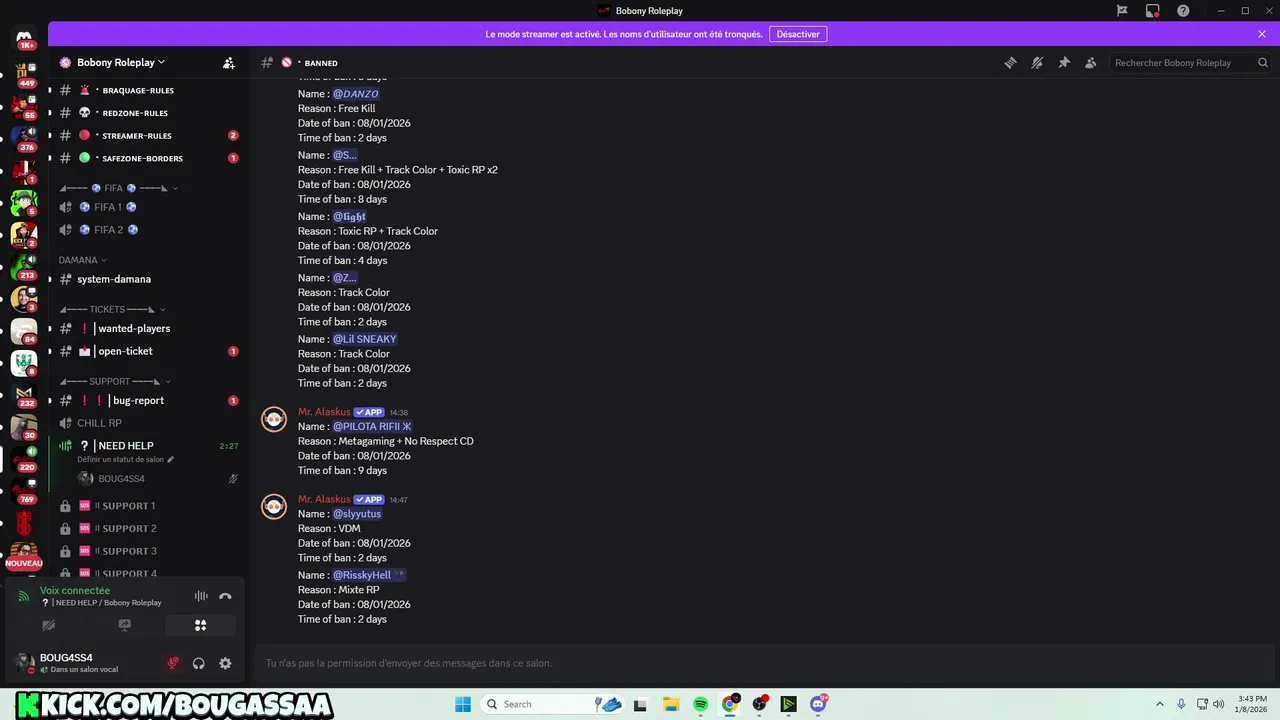This screenshot has height=720, width=1280.
Task: Click Définir un statut de salon link
Action: tap(125, 460)
